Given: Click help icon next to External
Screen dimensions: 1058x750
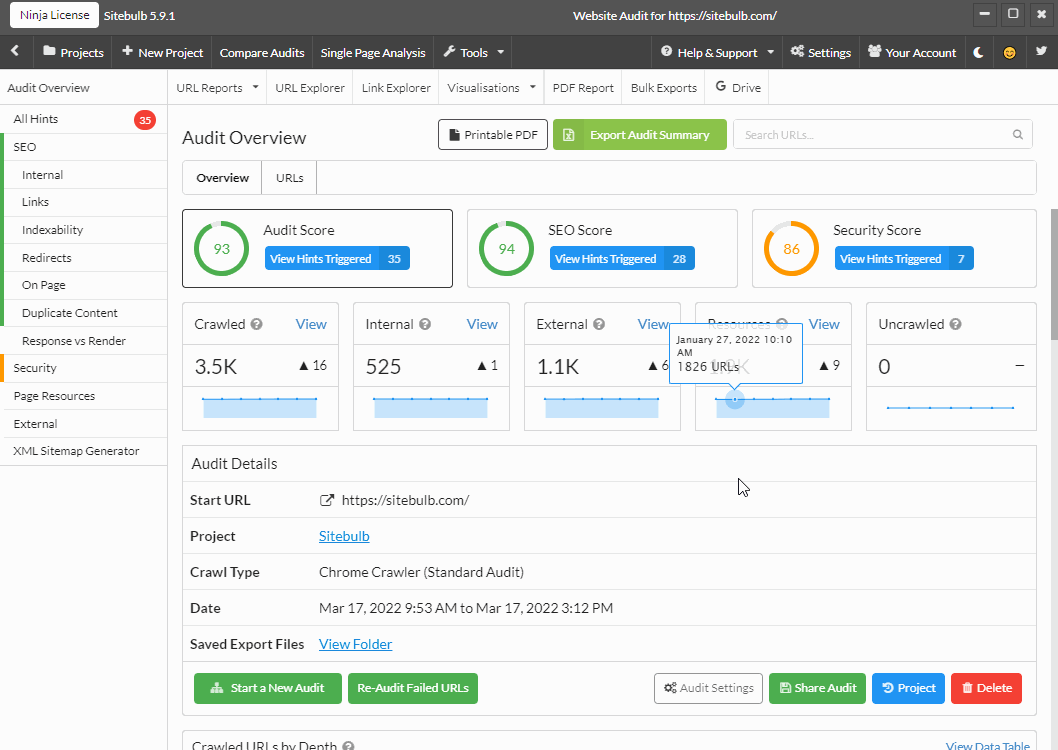Looking at the screenshot, I should click(599, 324).
